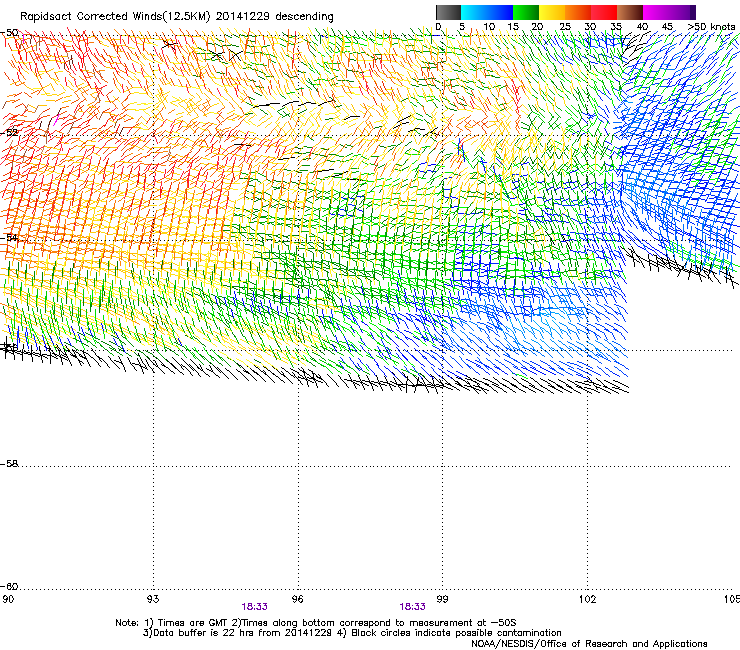
Task: Click the legend value '0'
Action: point(438,27)
